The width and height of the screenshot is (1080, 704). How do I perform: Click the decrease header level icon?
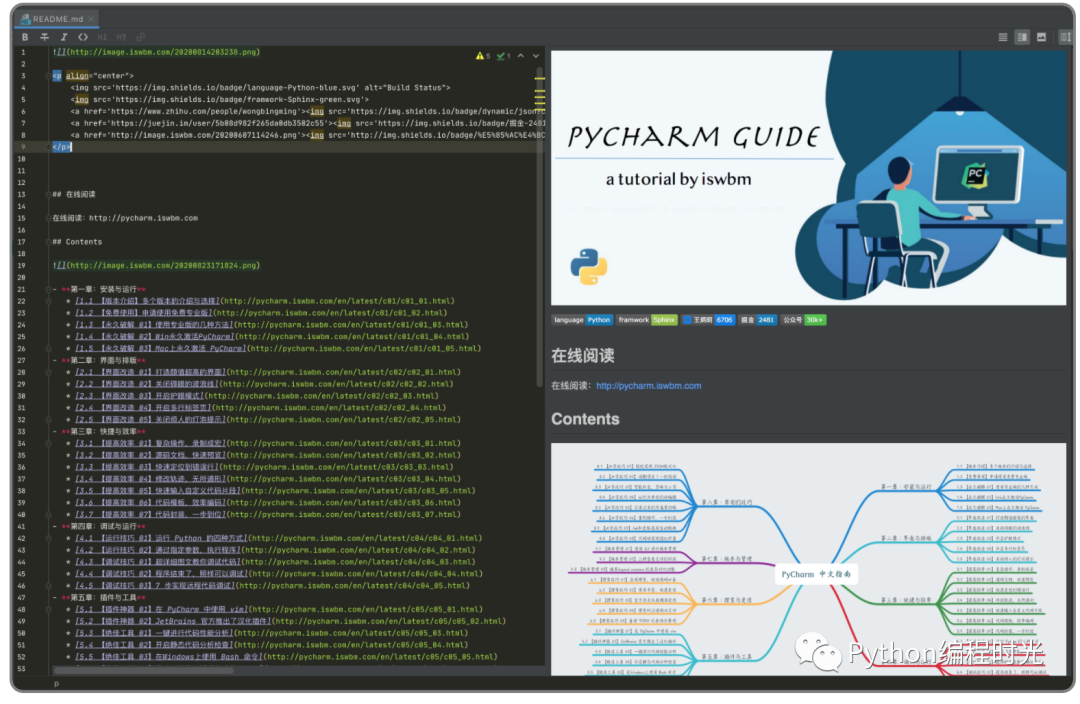pos(103,37)
